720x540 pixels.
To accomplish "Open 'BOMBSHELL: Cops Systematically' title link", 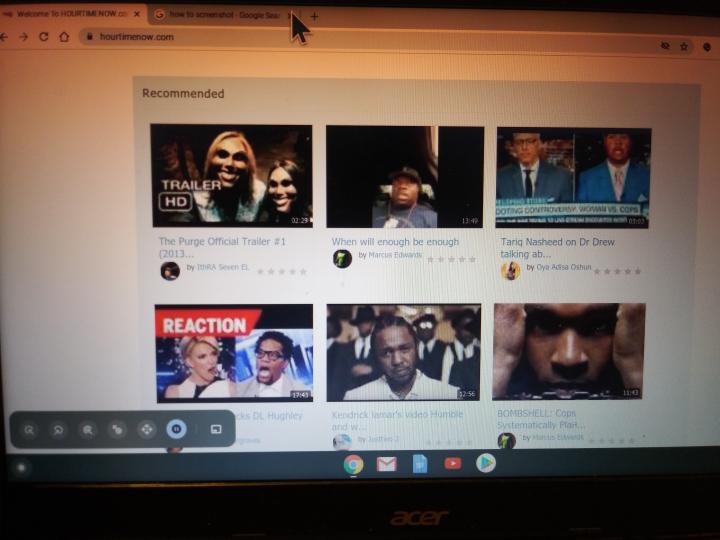I will [x=541, y=419].
